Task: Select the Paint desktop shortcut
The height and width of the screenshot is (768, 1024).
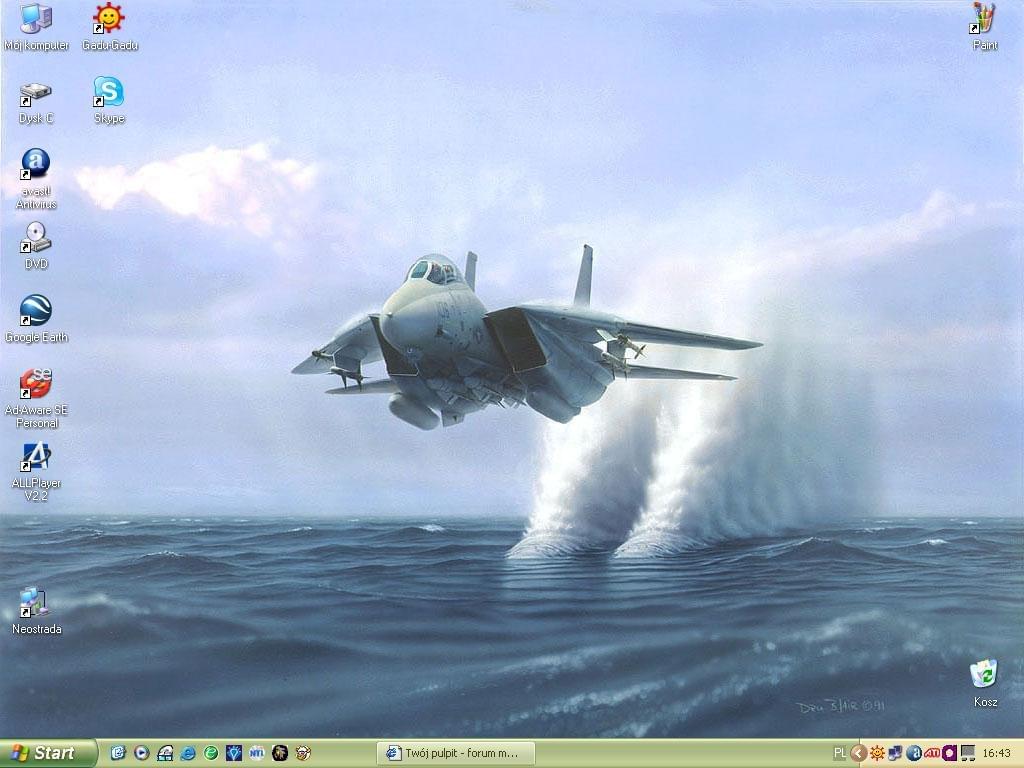Action: [985, 27]
